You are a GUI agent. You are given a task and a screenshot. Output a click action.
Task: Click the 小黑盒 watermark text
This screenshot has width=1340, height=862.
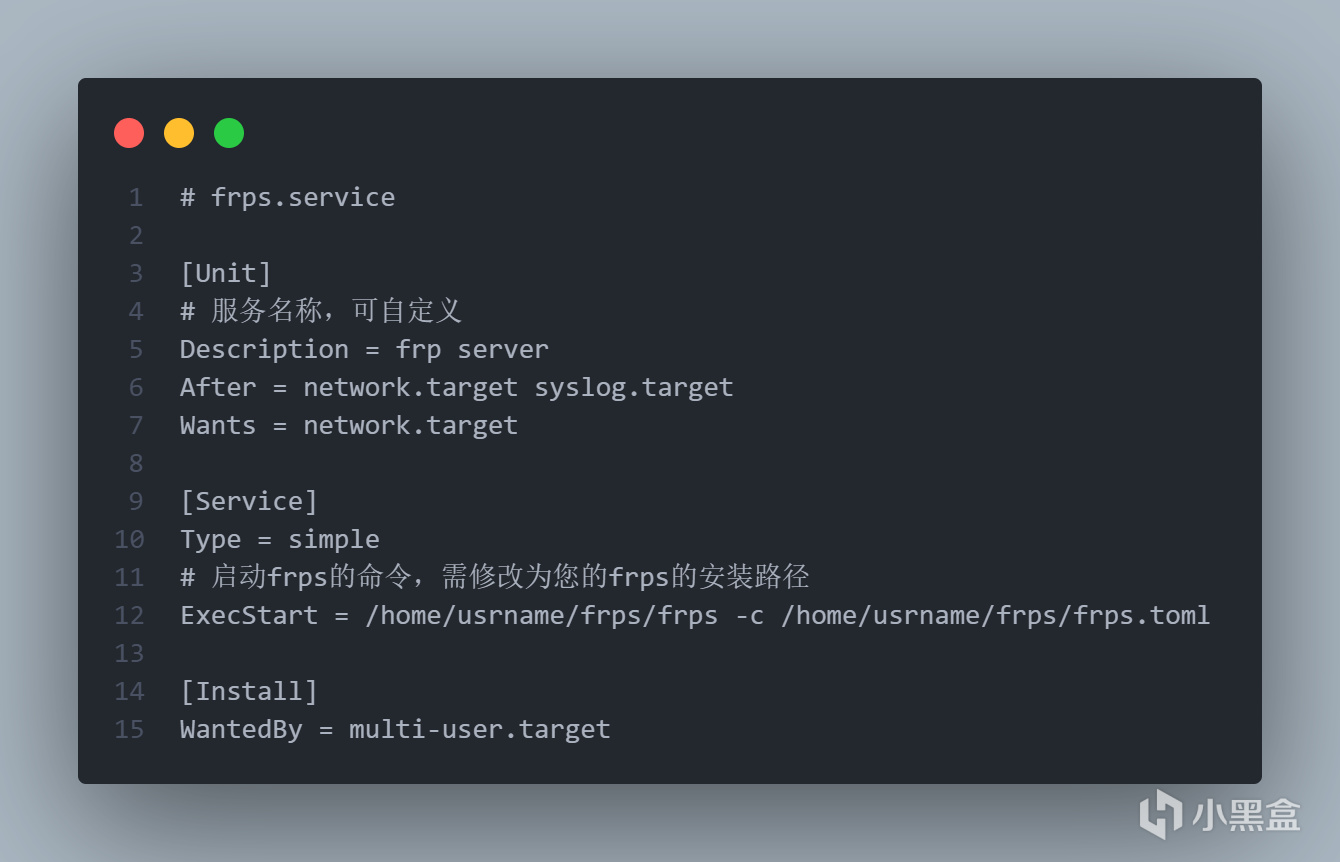(1246, 814)
